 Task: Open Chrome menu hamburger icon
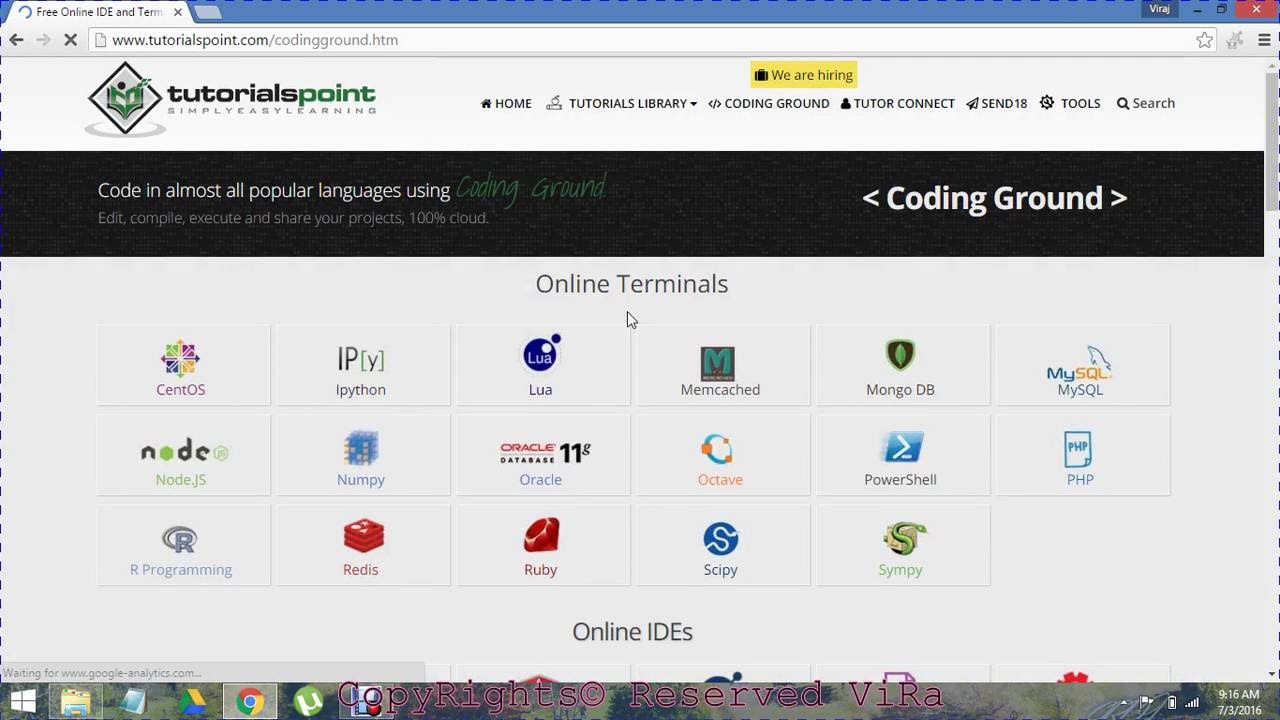[1264, 40]
